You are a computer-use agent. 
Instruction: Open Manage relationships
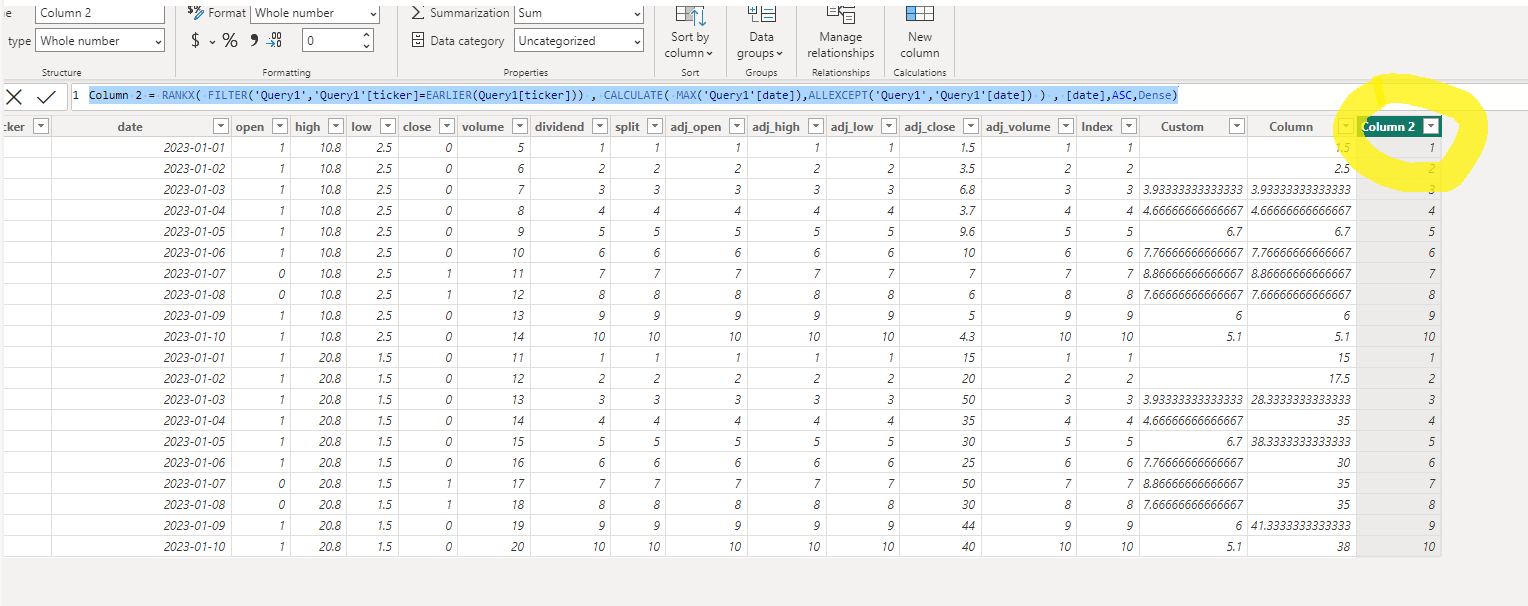point(841,32)
